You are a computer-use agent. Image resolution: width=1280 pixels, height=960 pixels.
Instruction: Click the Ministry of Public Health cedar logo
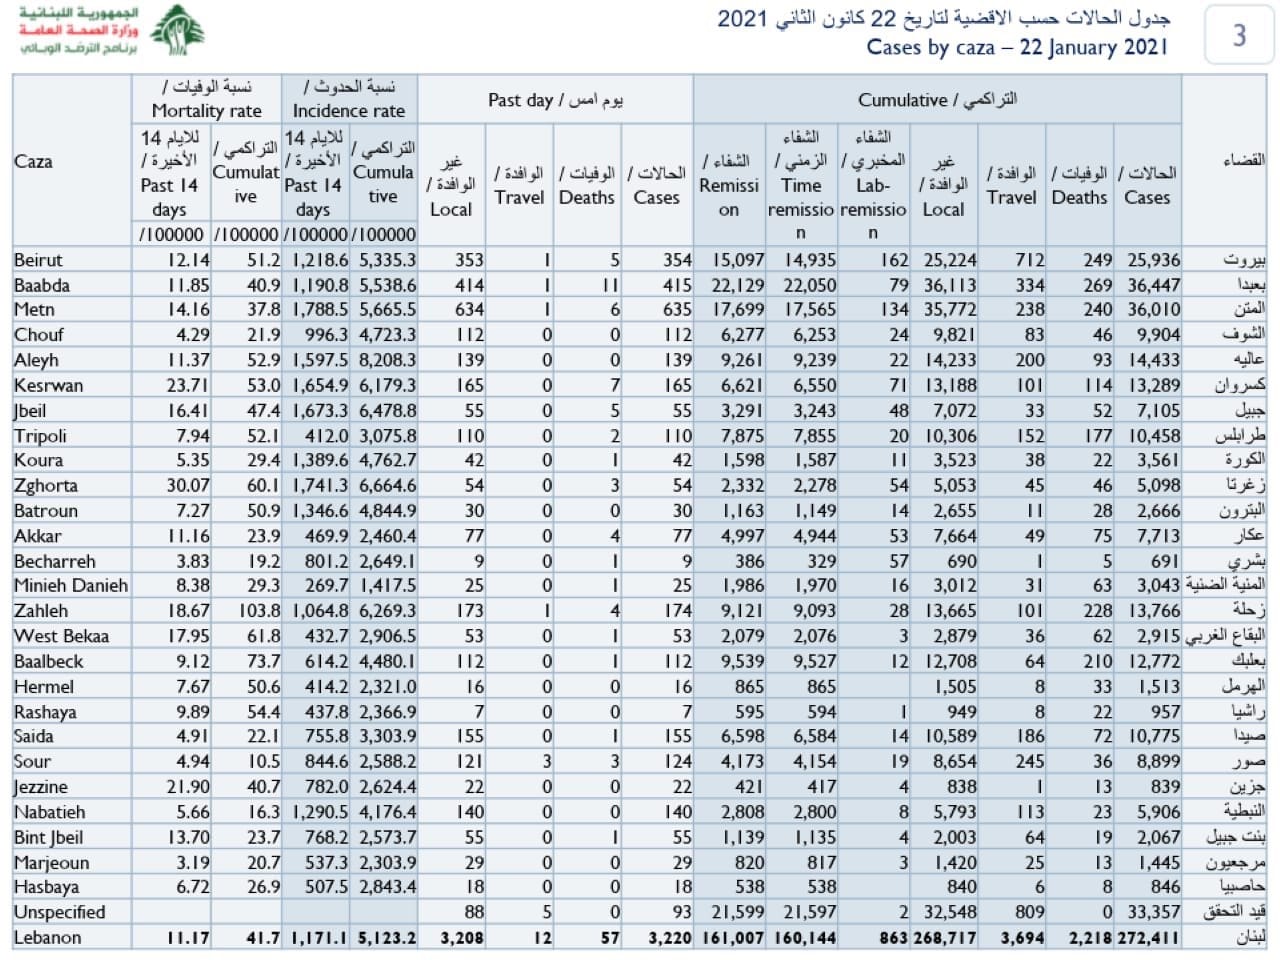click(178, 31)
